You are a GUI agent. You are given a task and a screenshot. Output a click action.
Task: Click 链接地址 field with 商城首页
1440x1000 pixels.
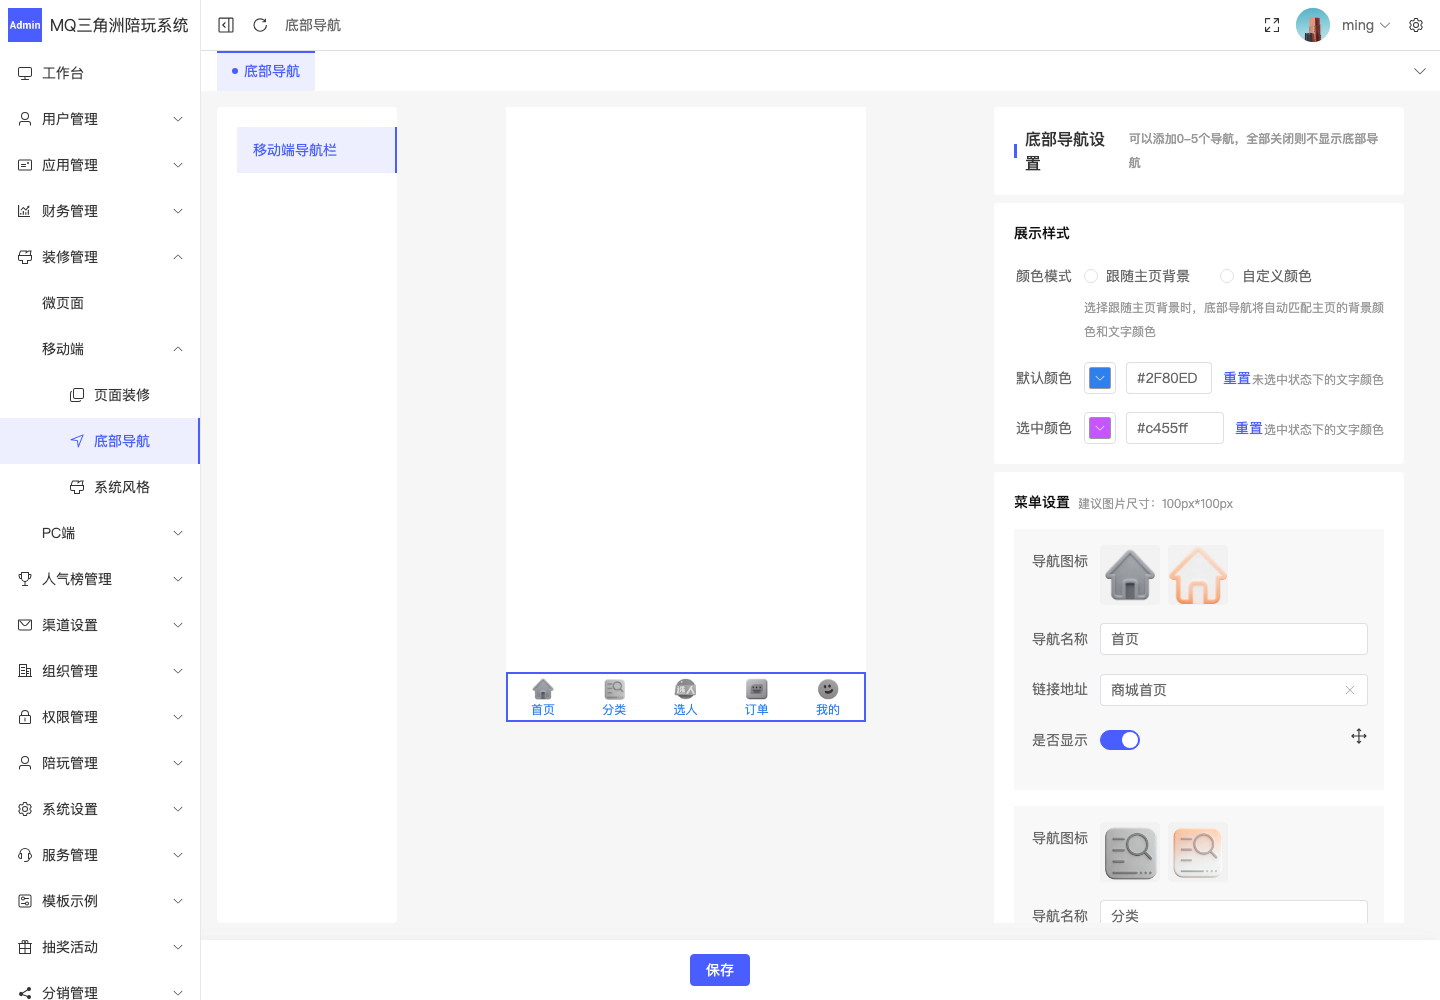(x=1234, y=690)
